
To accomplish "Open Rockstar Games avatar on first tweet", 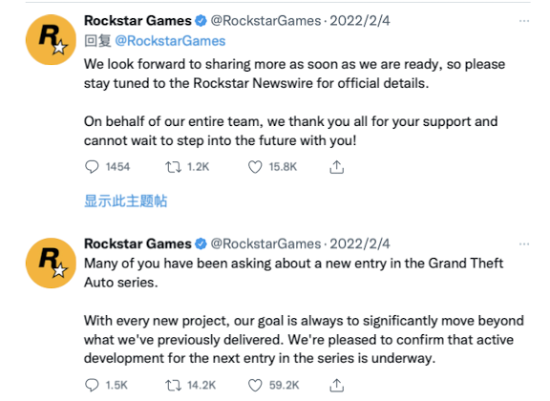I will 51,40.
